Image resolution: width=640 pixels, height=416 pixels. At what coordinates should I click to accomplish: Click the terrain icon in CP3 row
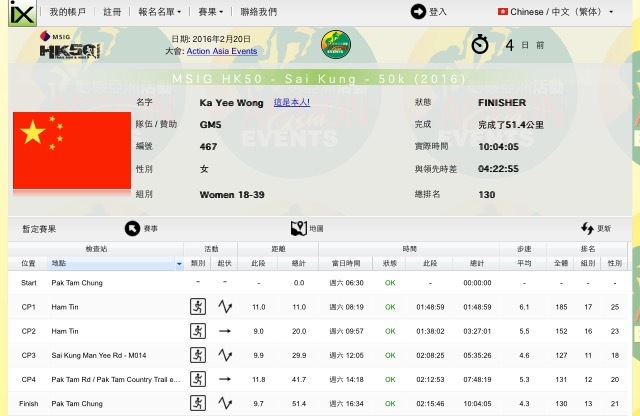point(225,353)
